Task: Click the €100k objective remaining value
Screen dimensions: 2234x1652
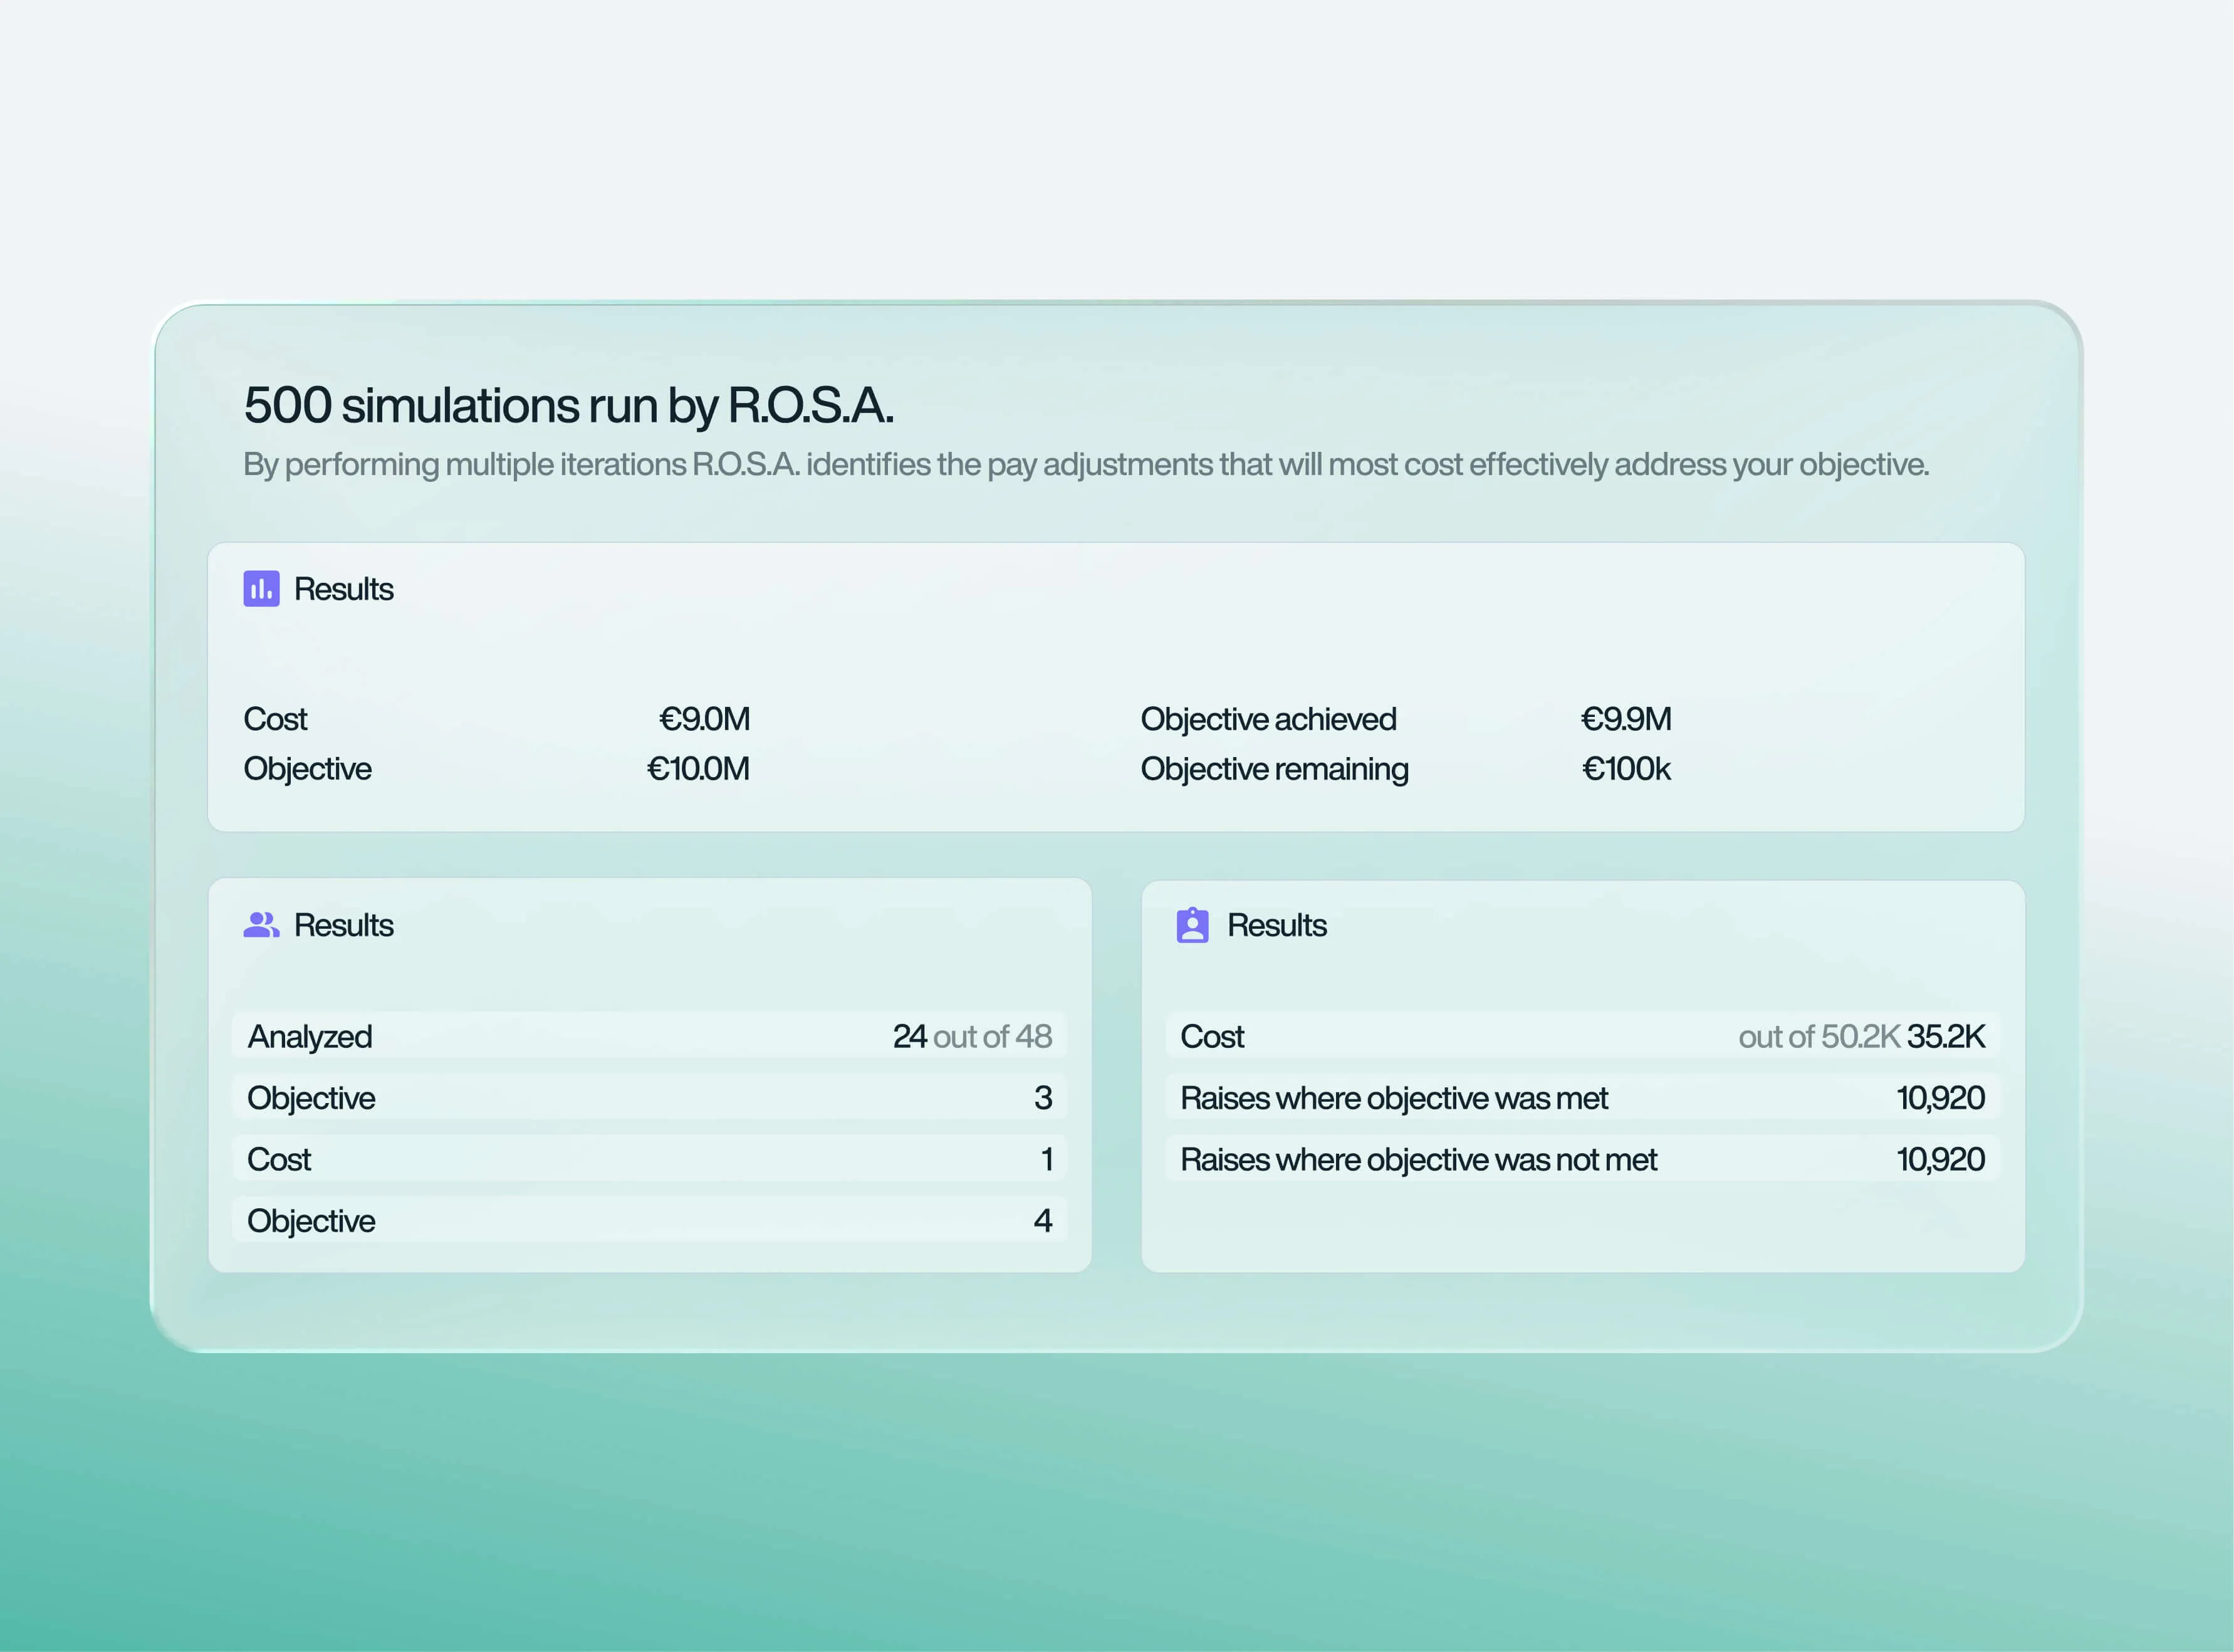Action: pyautogui.click(x=1625, y=769)
